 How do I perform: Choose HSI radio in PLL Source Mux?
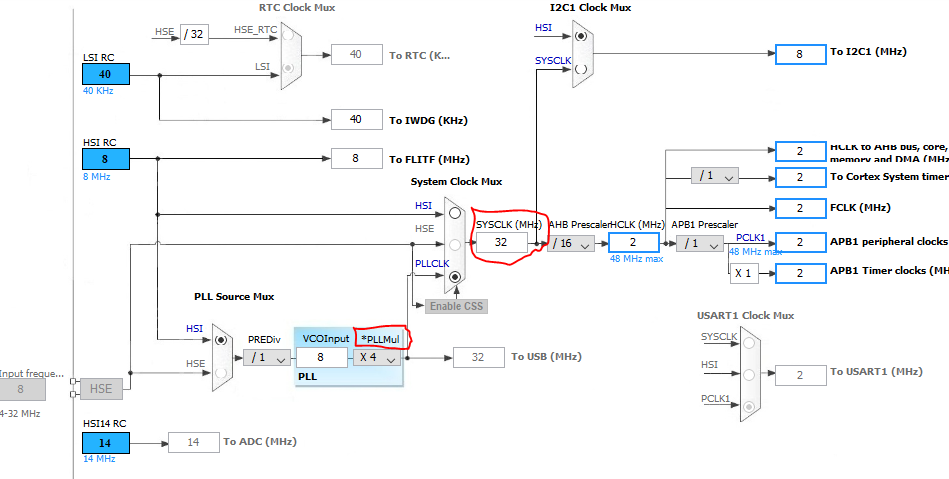pyautogui.click(x=221, y=339)
